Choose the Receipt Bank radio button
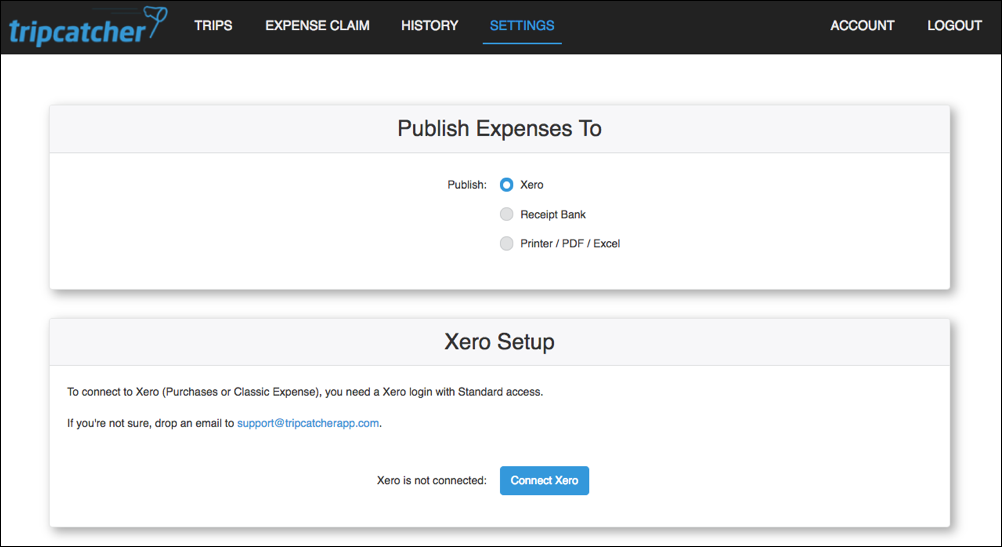Image resolution: width=1002 pixels, height=547 pixels. (506, 214)
